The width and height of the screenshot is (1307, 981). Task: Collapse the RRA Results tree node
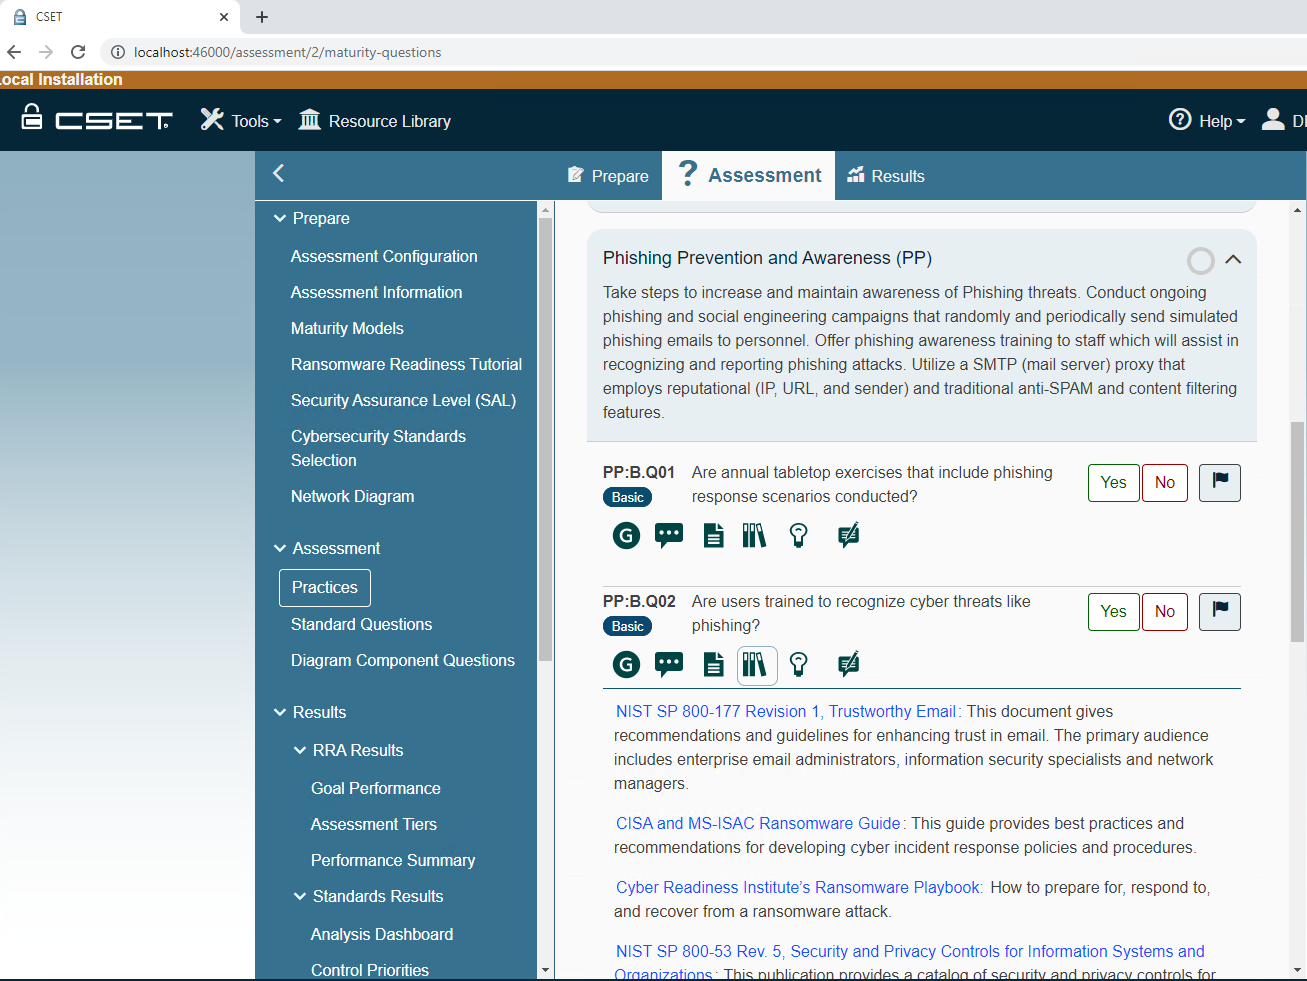[x=300, y=750]
